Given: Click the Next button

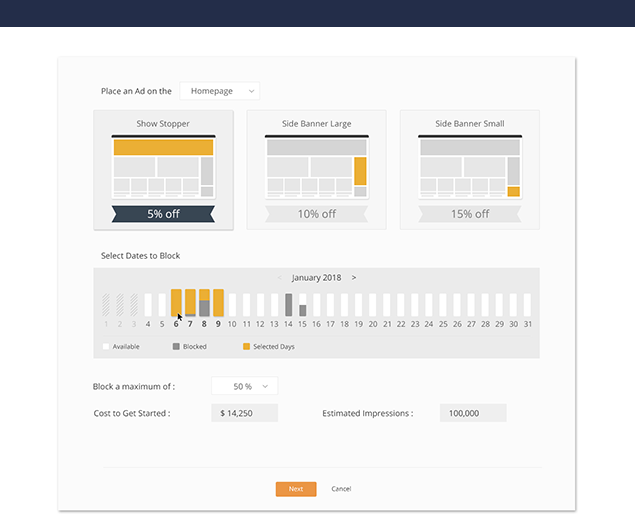Looking at the screenshot, I should [296, 489].
